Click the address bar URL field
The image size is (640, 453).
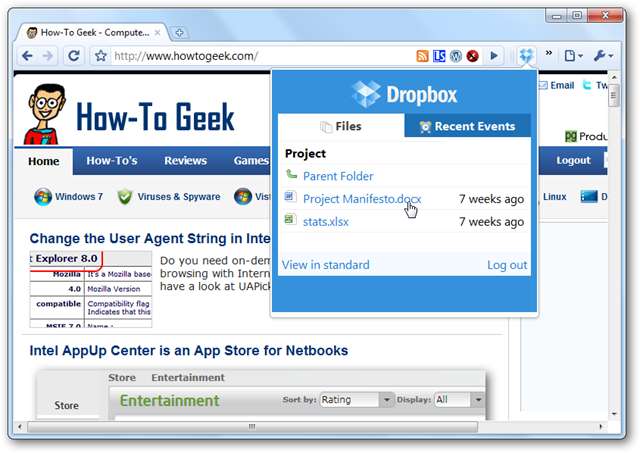[x=261, y=56]
